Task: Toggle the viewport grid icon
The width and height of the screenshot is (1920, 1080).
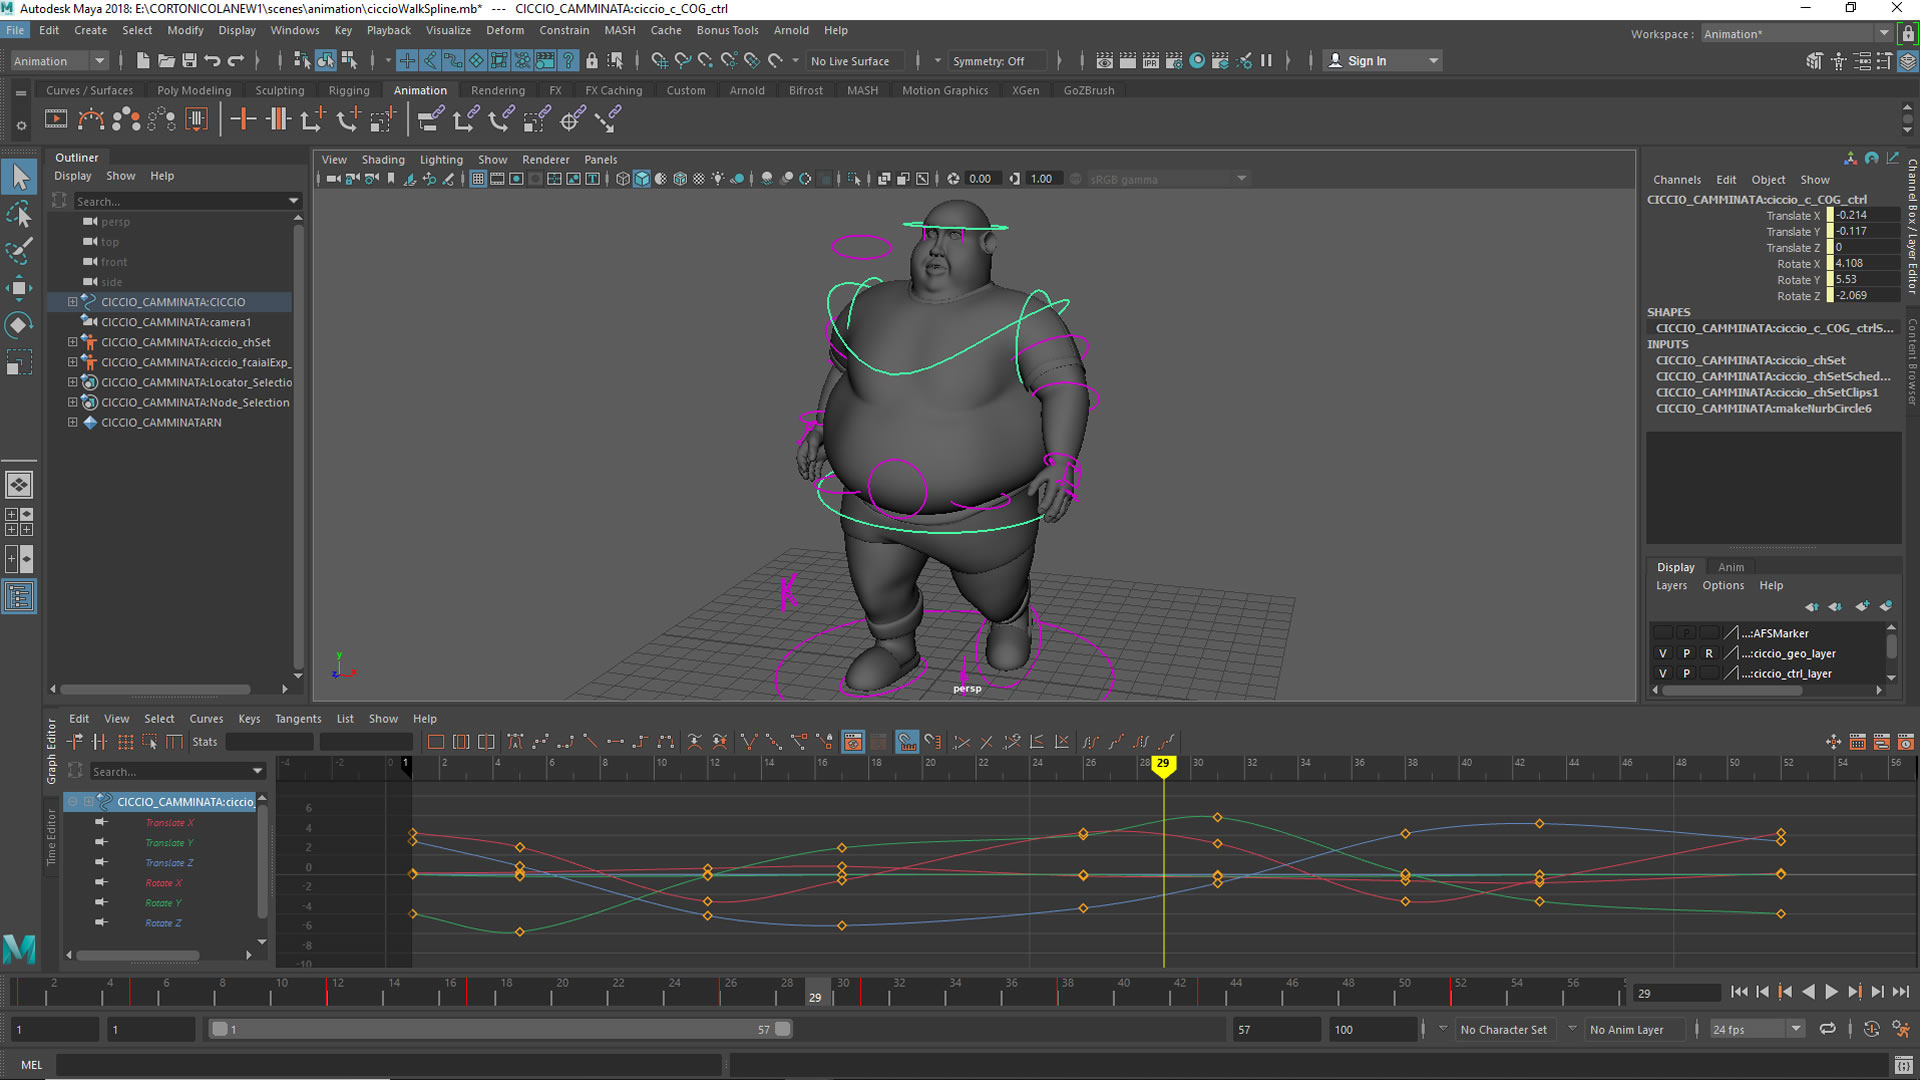Action: [x=478, y=179]
